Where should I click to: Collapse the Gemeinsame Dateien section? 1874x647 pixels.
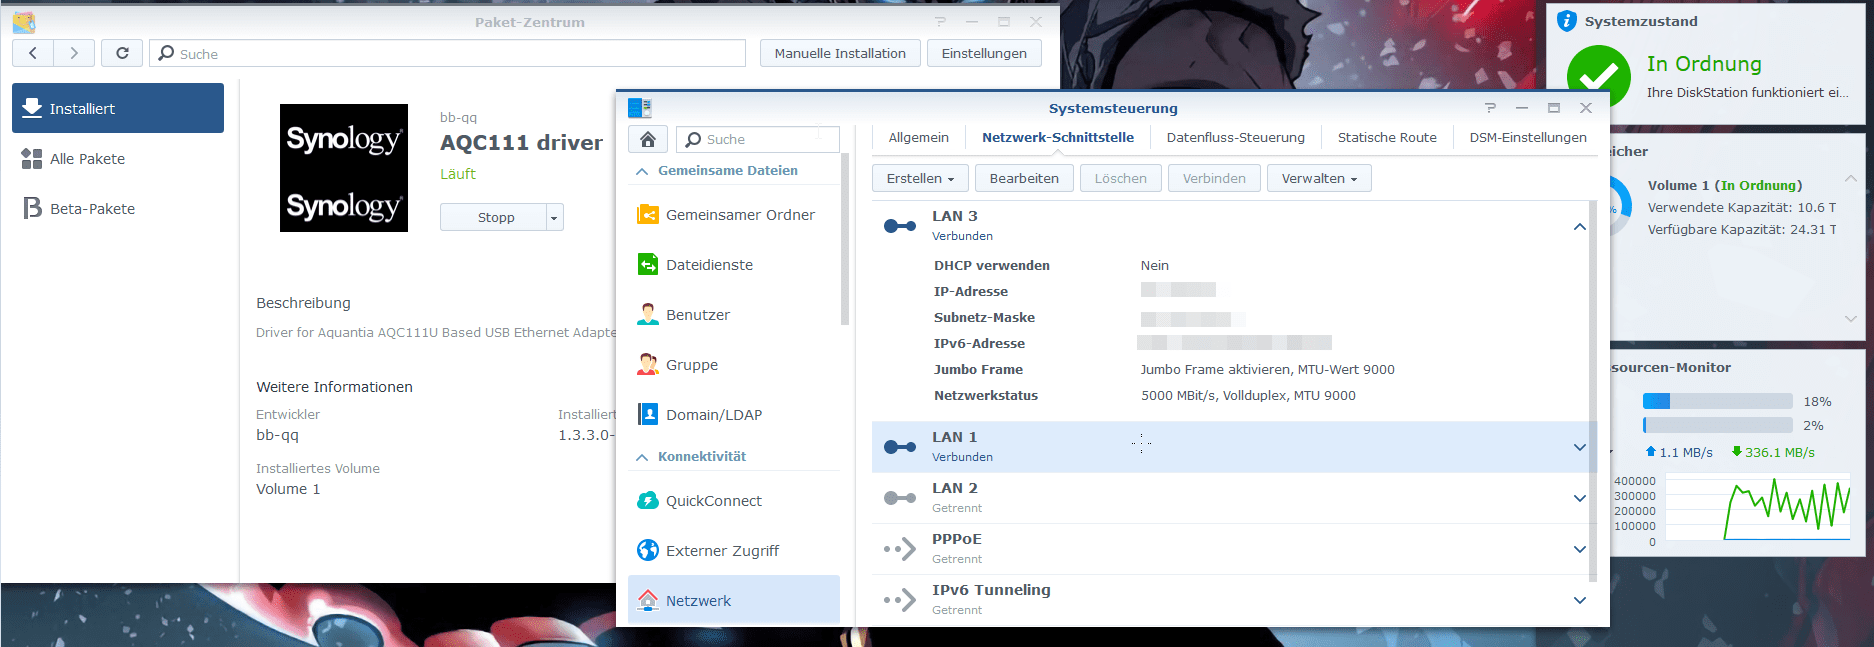pyautogui.click(x=642, y=171)
